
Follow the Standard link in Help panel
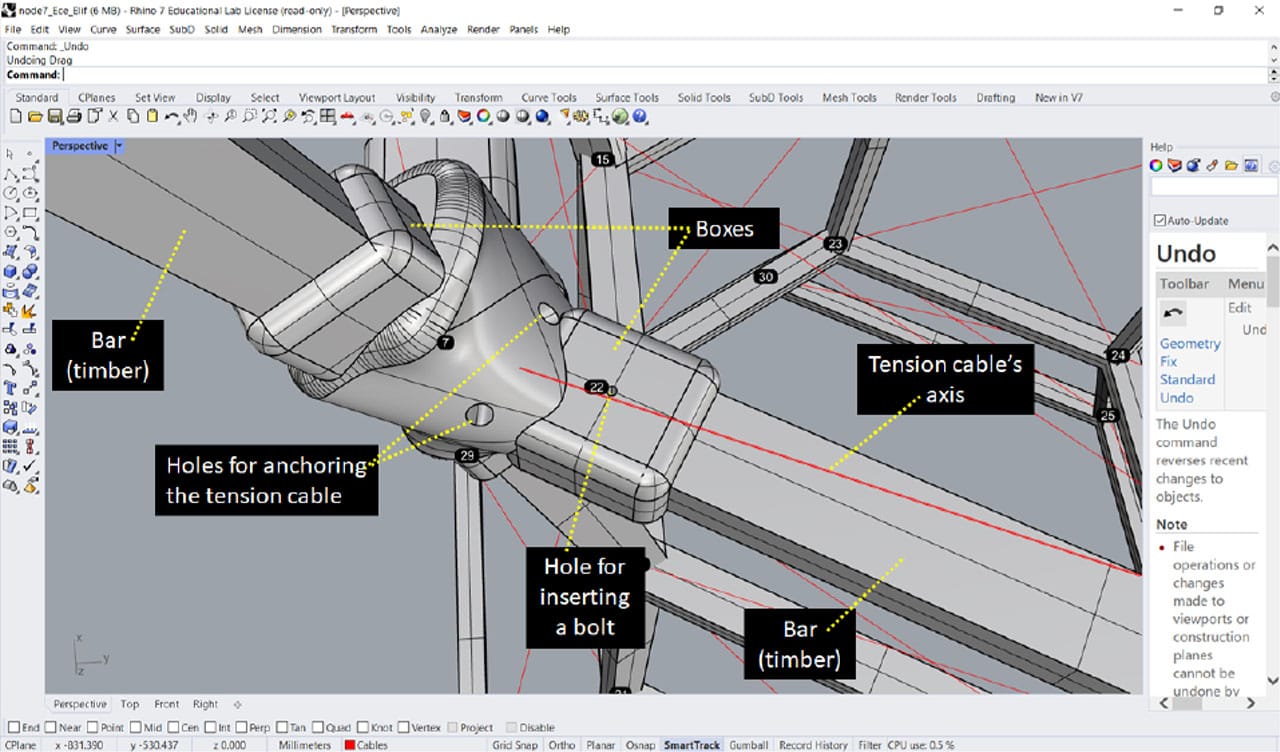point(1187,379)
